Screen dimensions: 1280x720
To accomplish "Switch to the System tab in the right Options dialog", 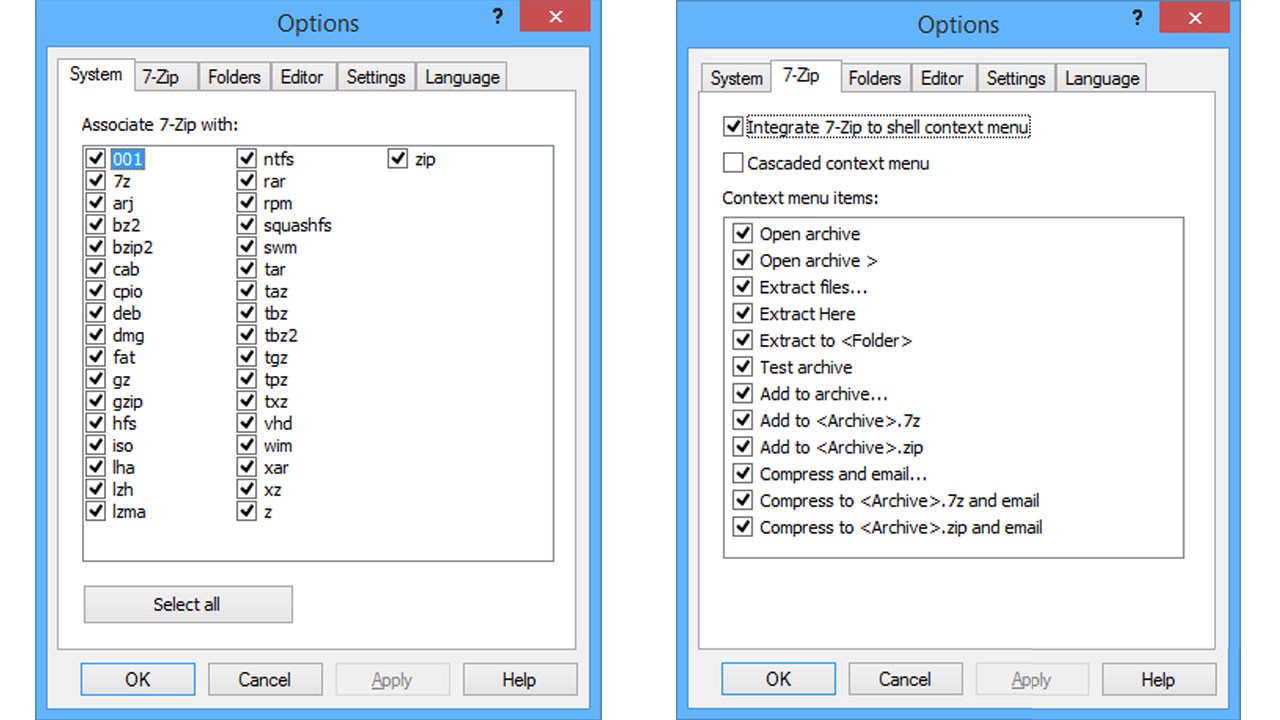I will pos(736,78).
